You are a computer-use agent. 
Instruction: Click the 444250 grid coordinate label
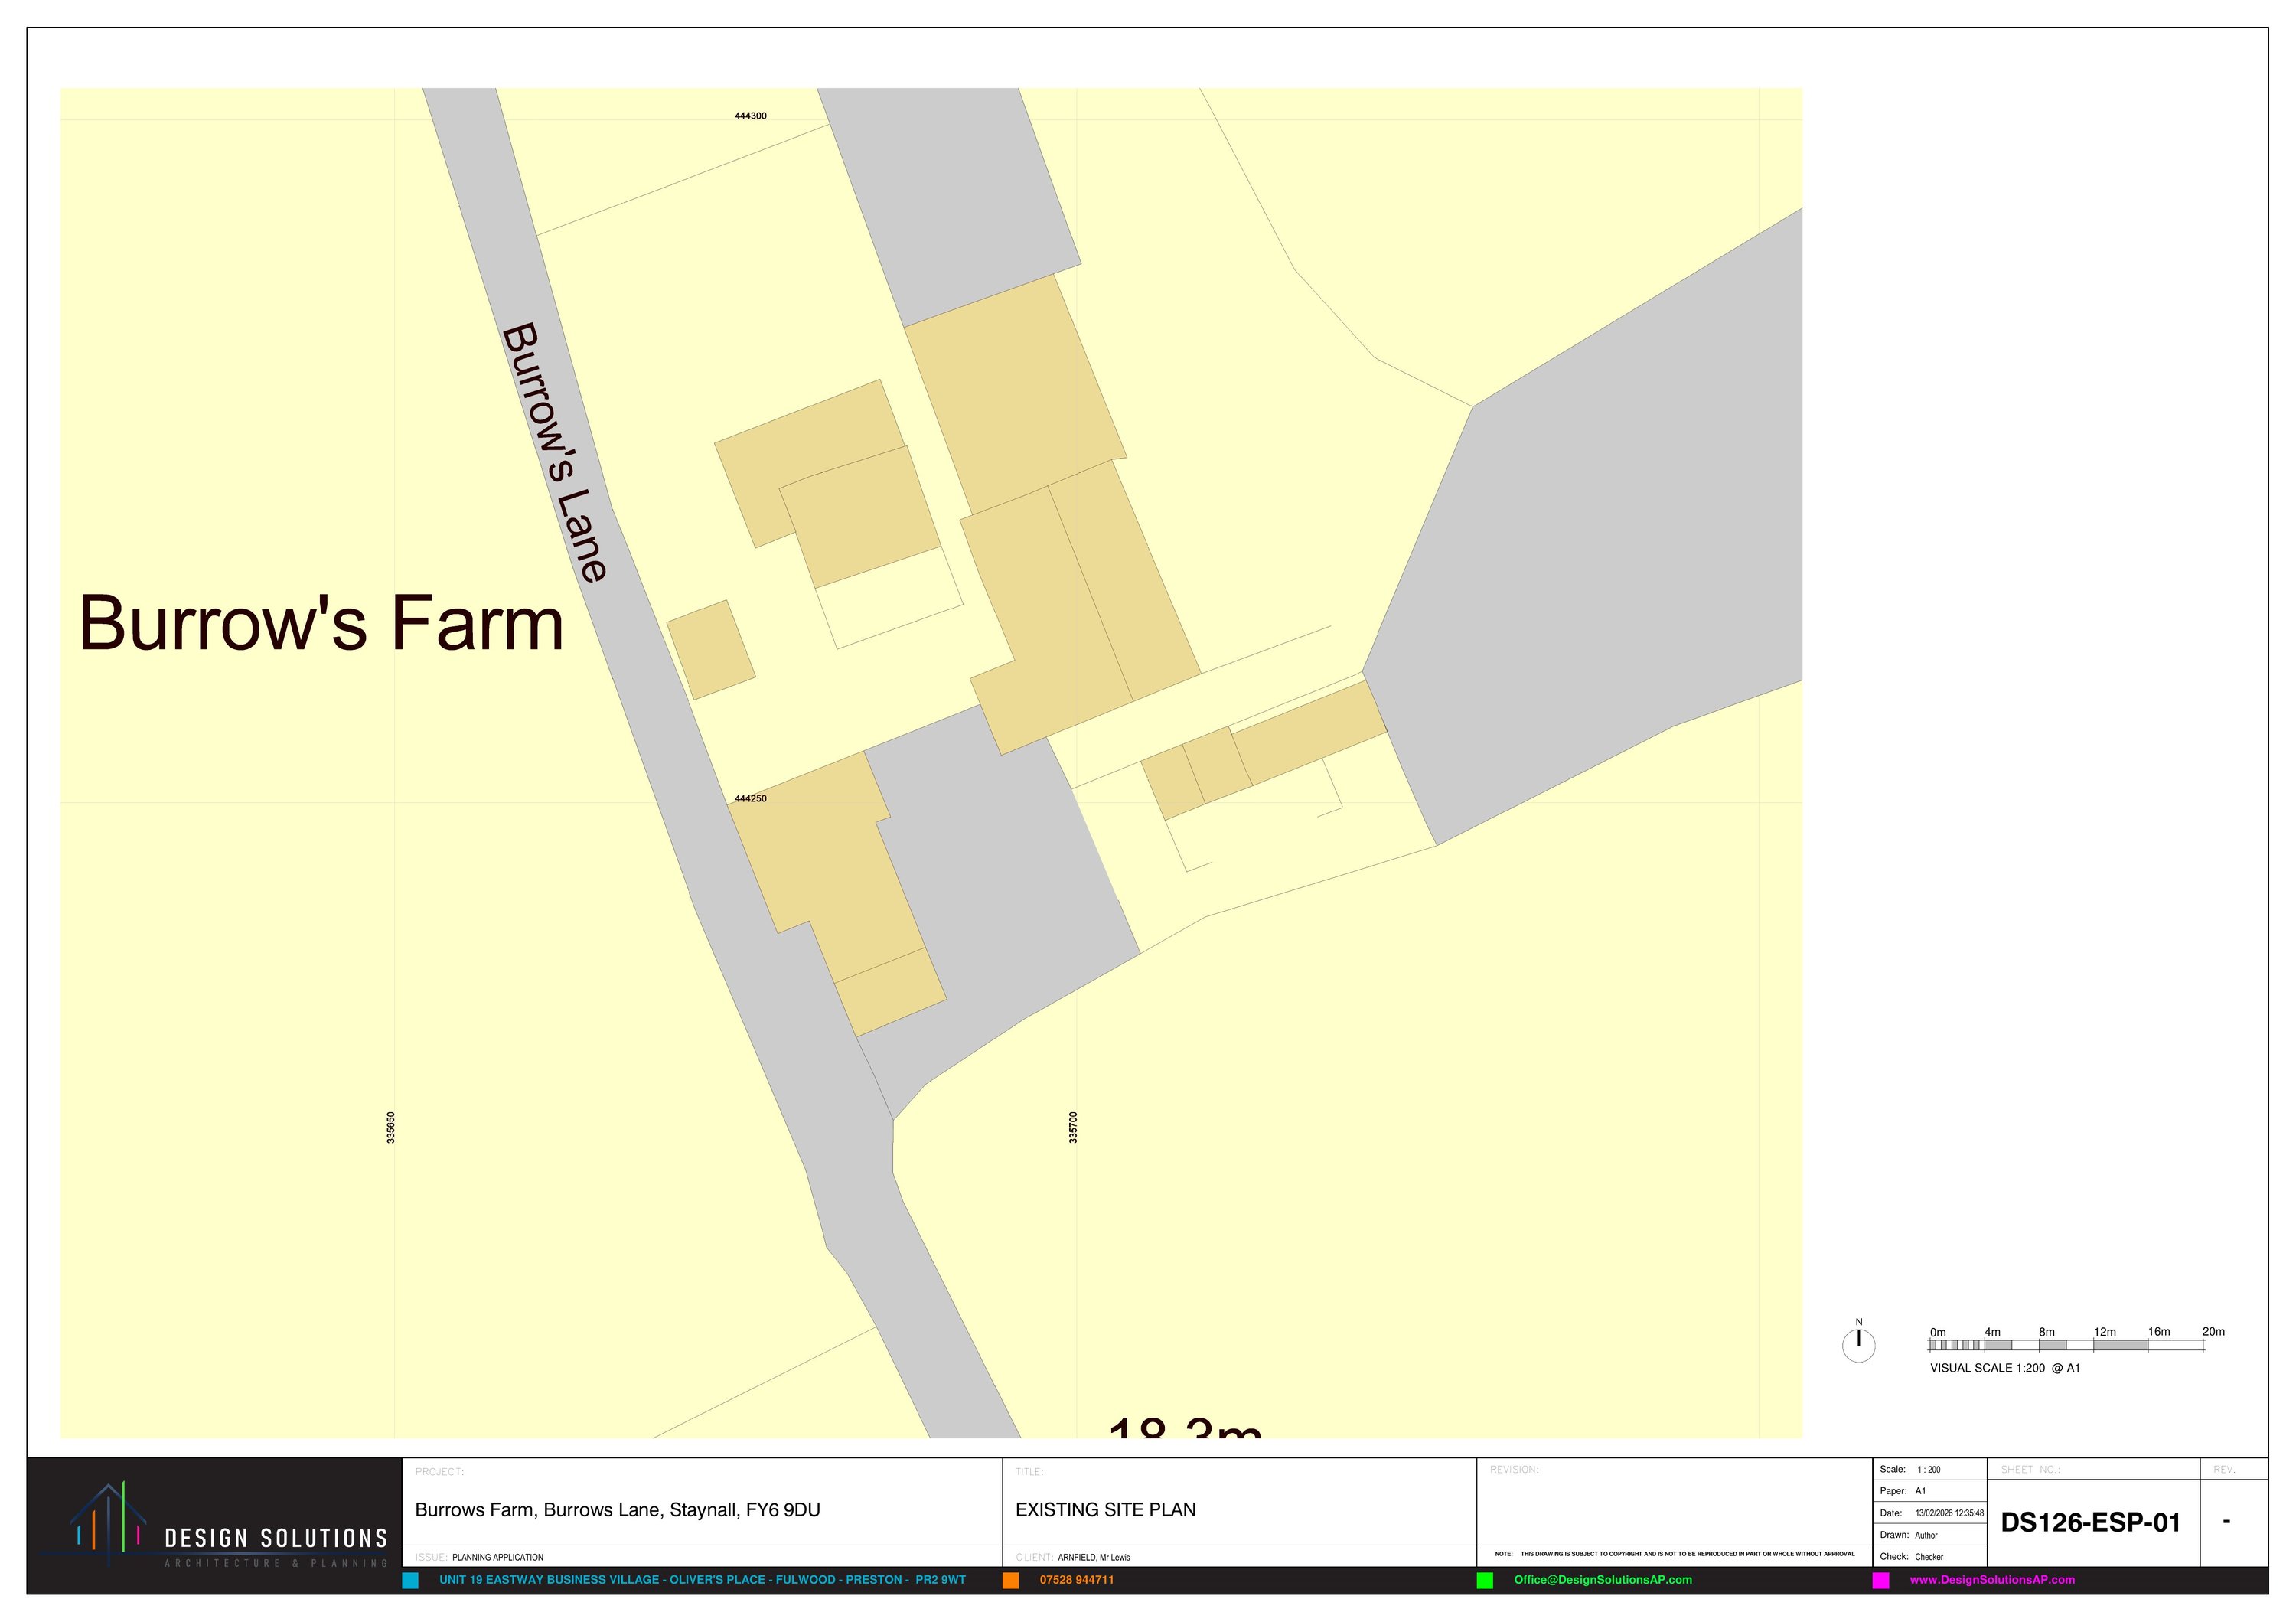(750, 798)
